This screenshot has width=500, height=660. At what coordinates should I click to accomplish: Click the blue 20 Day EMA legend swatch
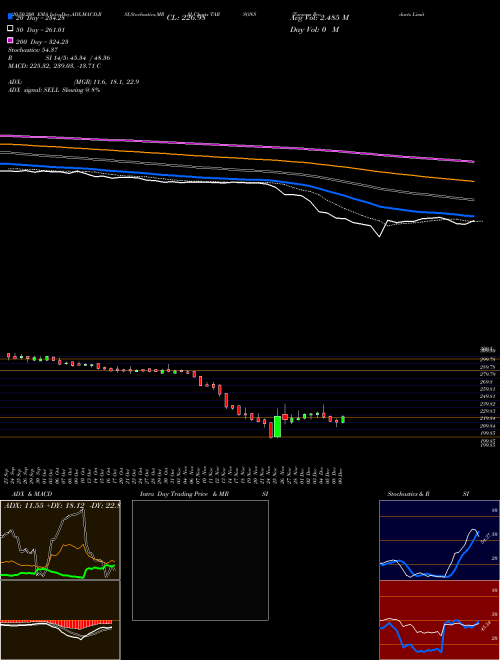point(10,16)
